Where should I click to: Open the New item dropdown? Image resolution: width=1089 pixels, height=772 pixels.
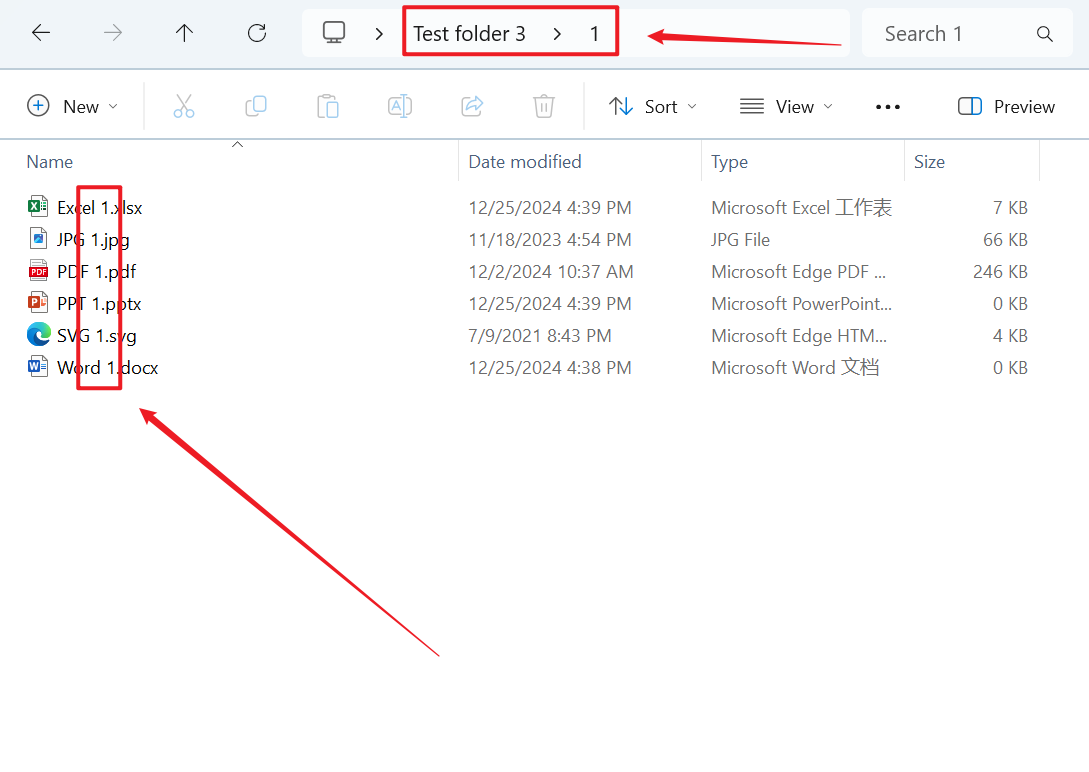pos(73,106)
